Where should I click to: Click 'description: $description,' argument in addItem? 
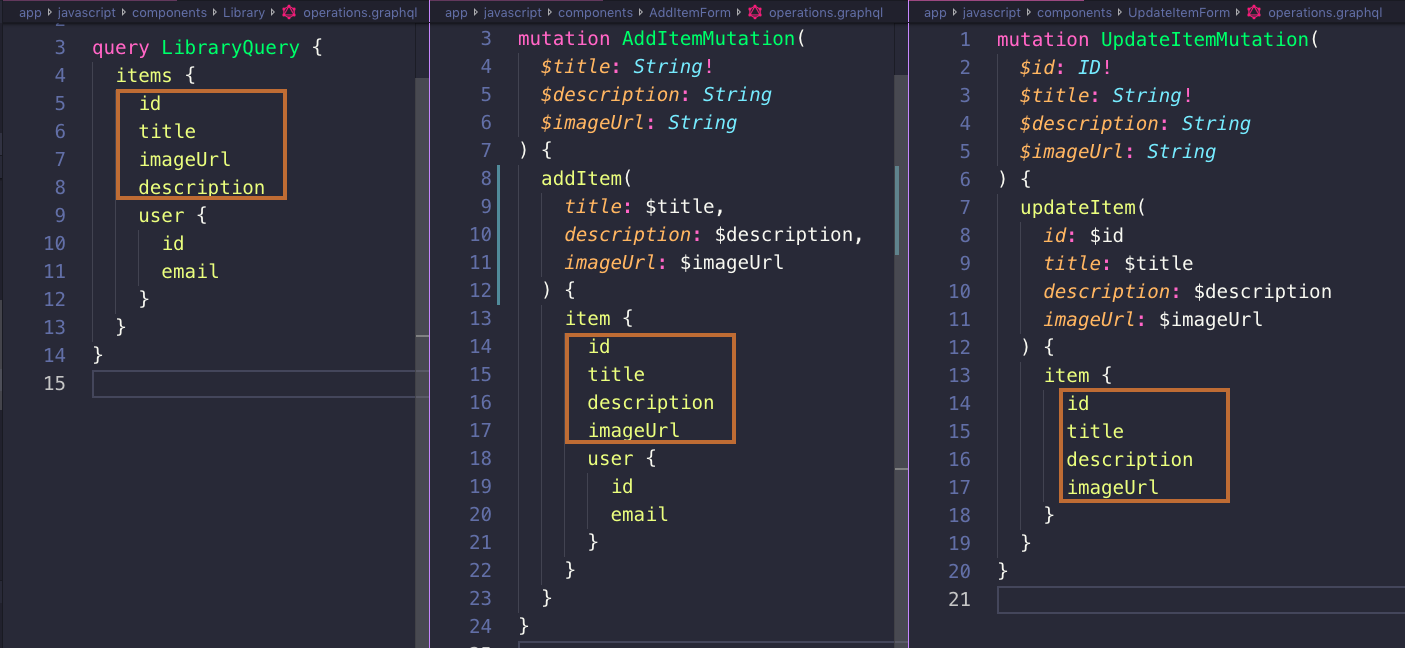[714, 234]
